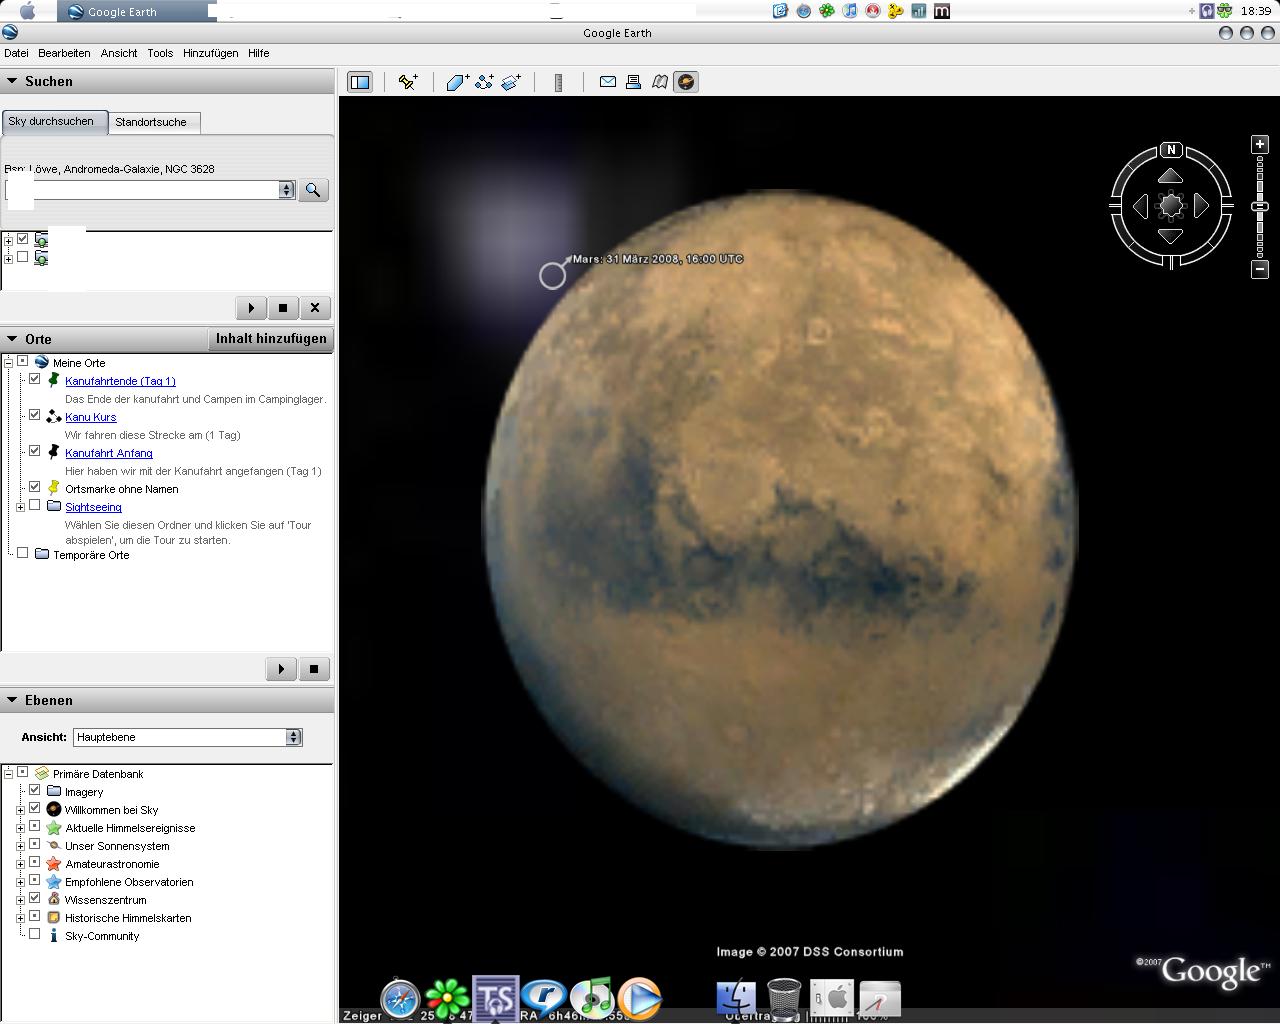Look left with the navigation ring arrow
This screenshot has height=1024, width=1280.
coord(1140,206)
